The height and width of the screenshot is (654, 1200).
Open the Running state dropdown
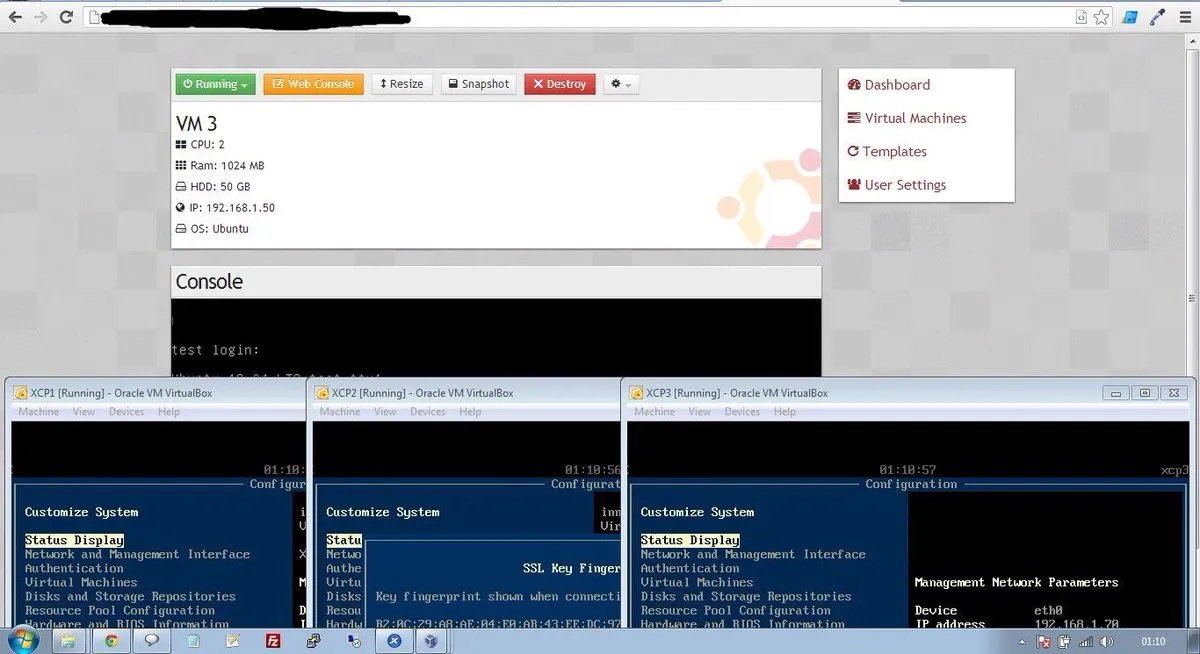(x=215, y=84)
